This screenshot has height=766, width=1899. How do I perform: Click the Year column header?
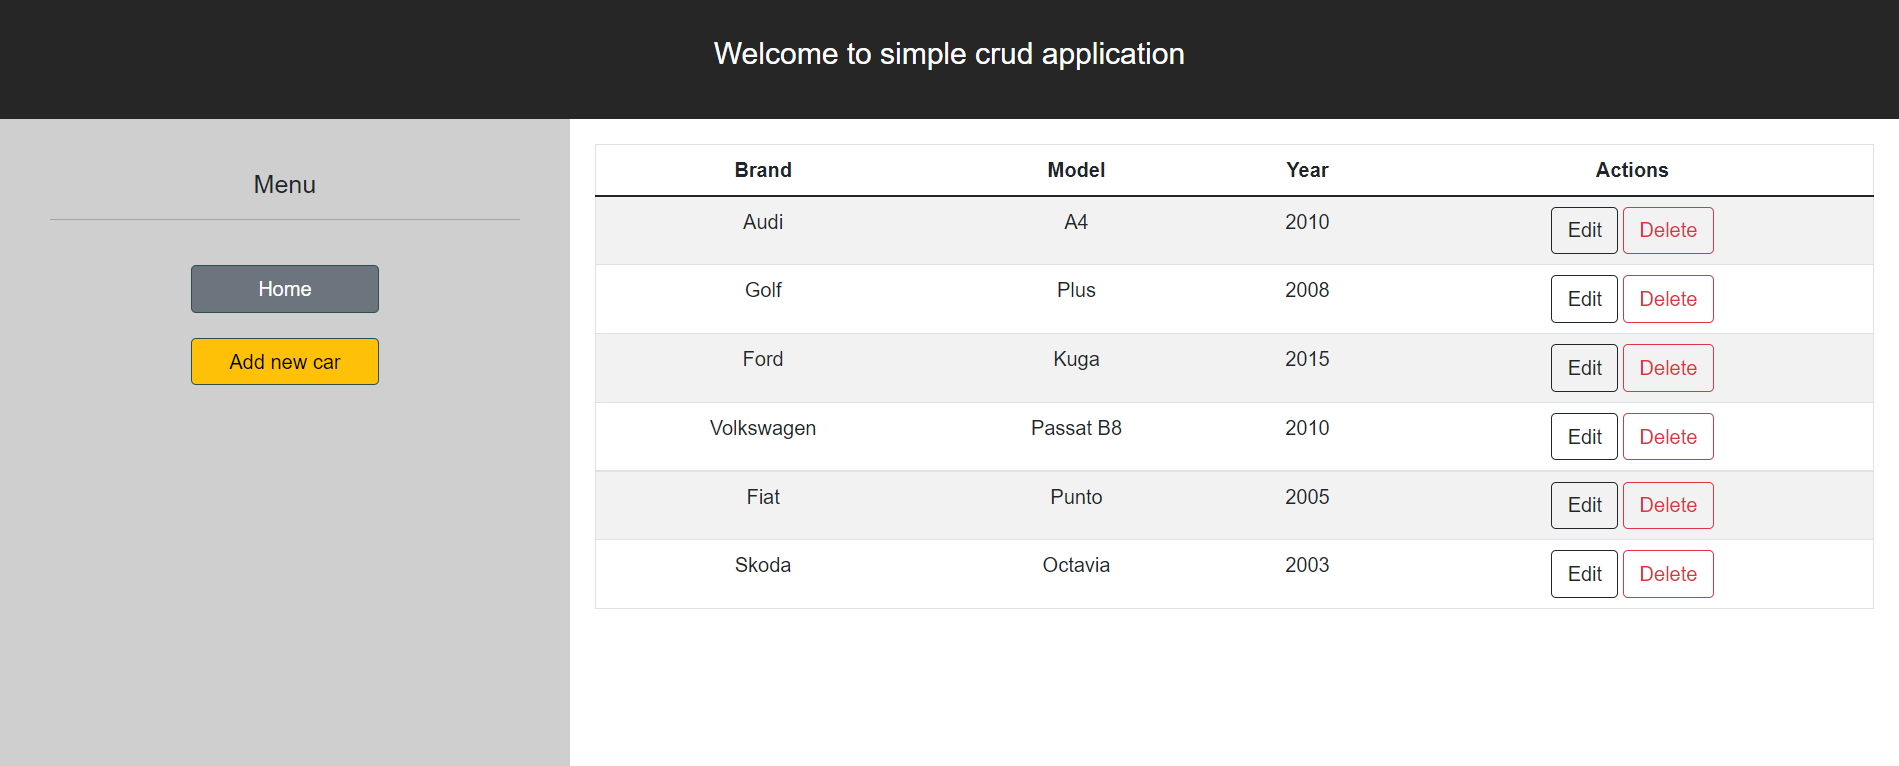pyautogui.click(x=1307, y=170)
